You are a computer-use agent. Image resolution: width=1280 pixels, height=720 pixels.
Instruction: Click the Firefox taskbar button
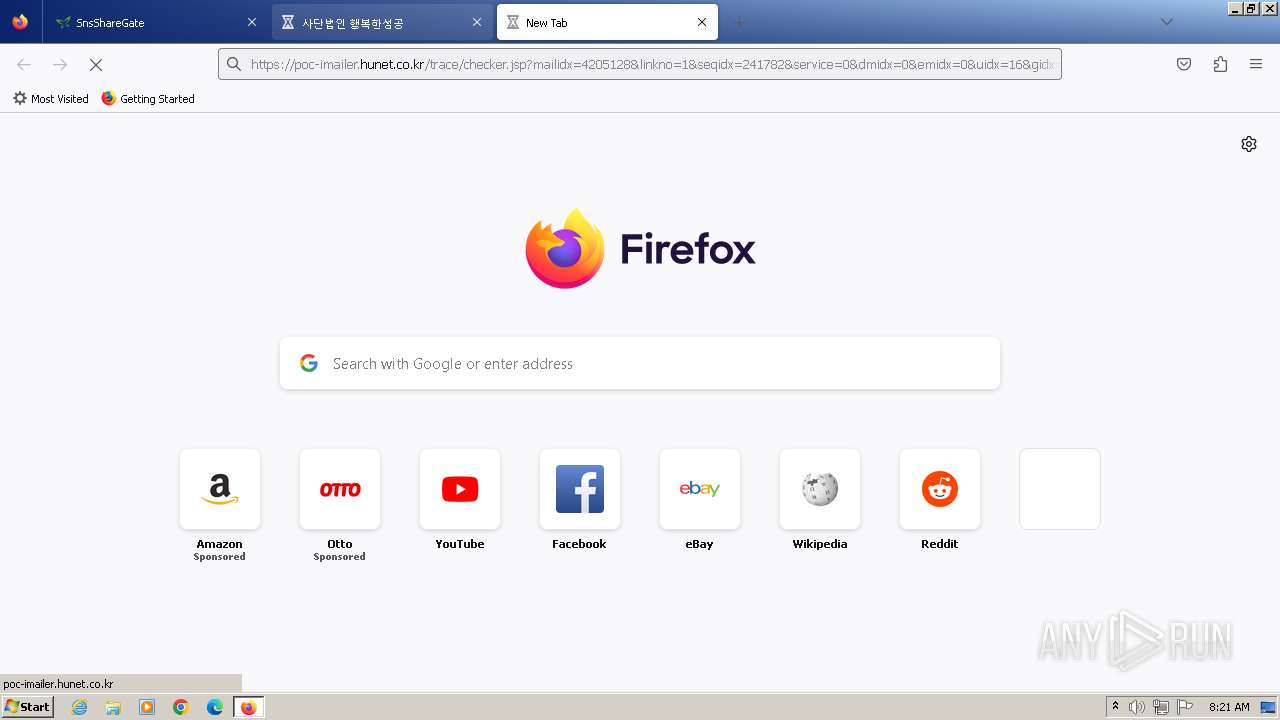coord(249,707)
